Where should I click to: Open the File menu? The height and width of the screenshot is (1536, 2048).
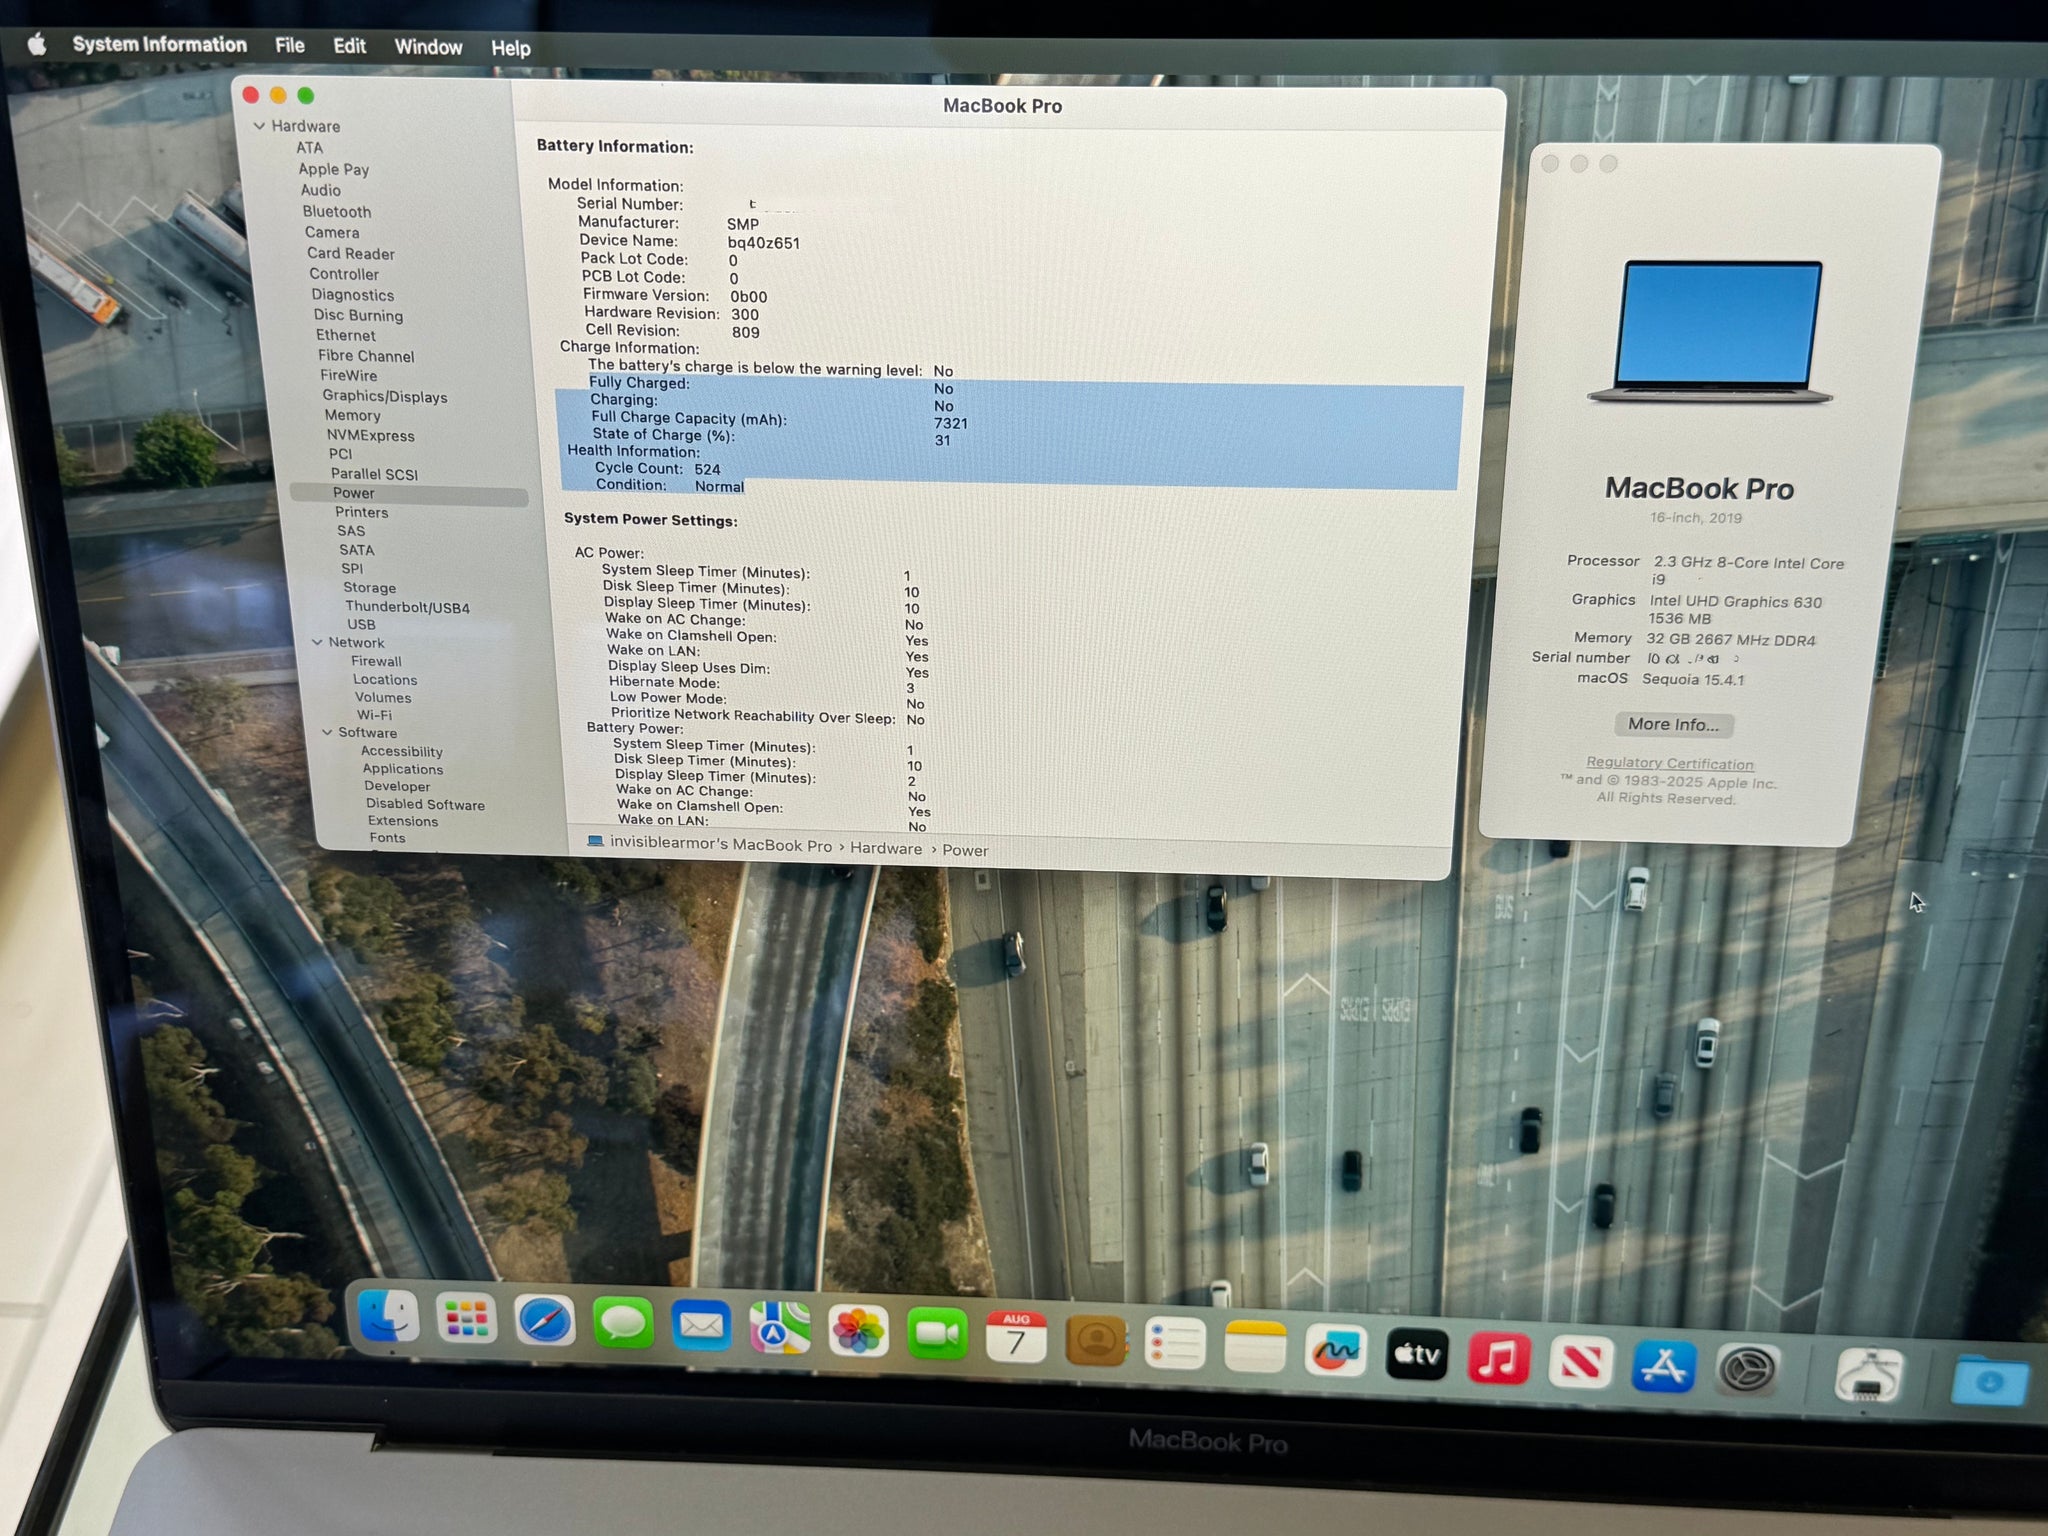pos(290,45)
